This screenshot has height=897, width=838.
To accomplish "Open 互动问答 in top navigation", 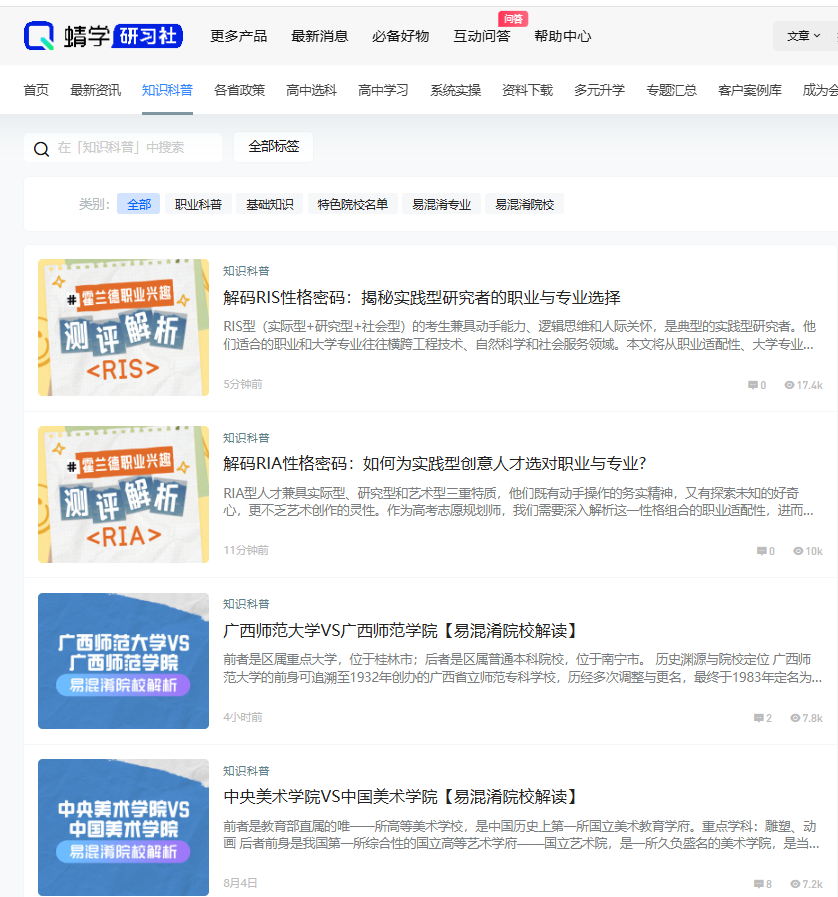I will [x=482, y=36].
